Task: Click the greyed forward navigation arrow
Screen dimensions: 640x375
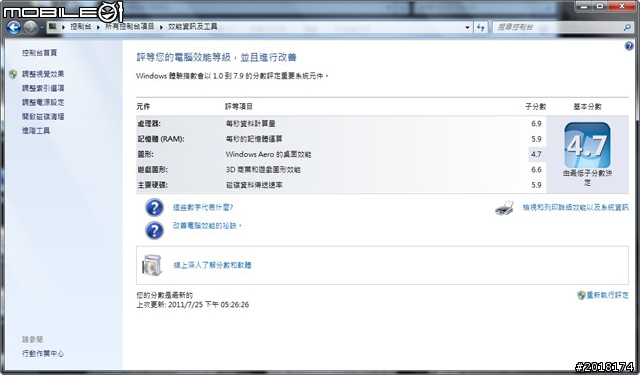Action: [x=30, y=27]
